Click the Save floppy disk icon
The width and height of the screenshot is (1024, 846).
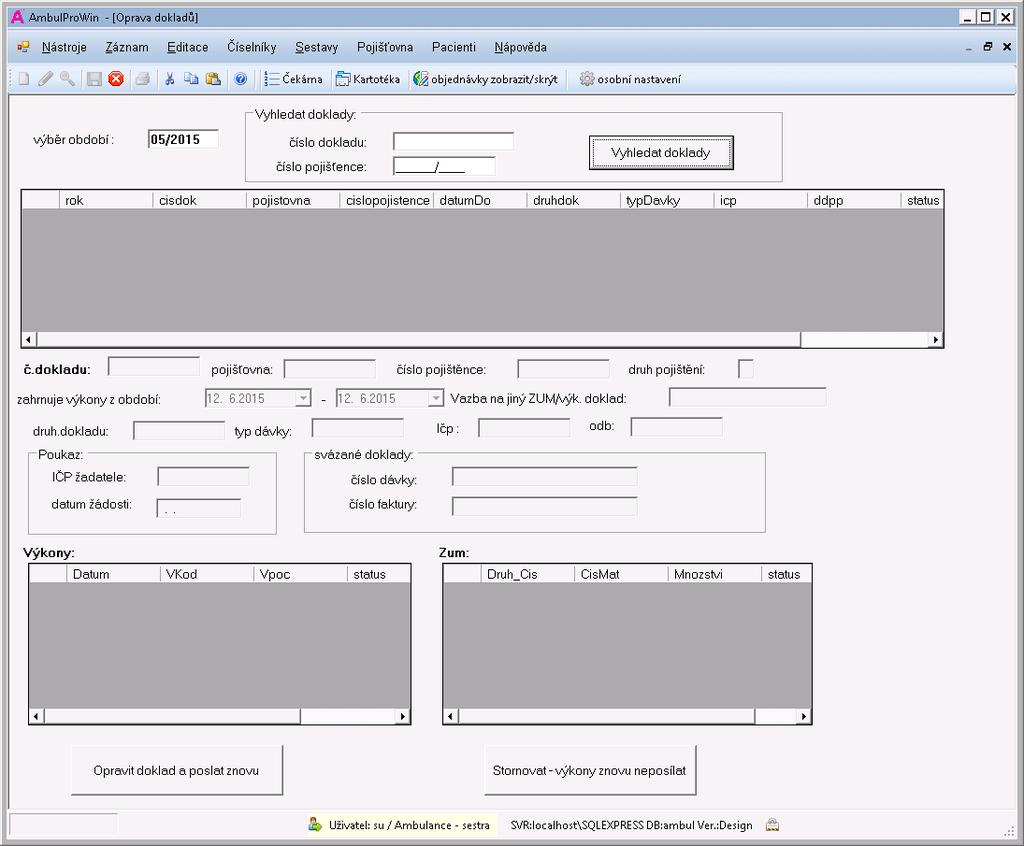click(x=94, y=79)
